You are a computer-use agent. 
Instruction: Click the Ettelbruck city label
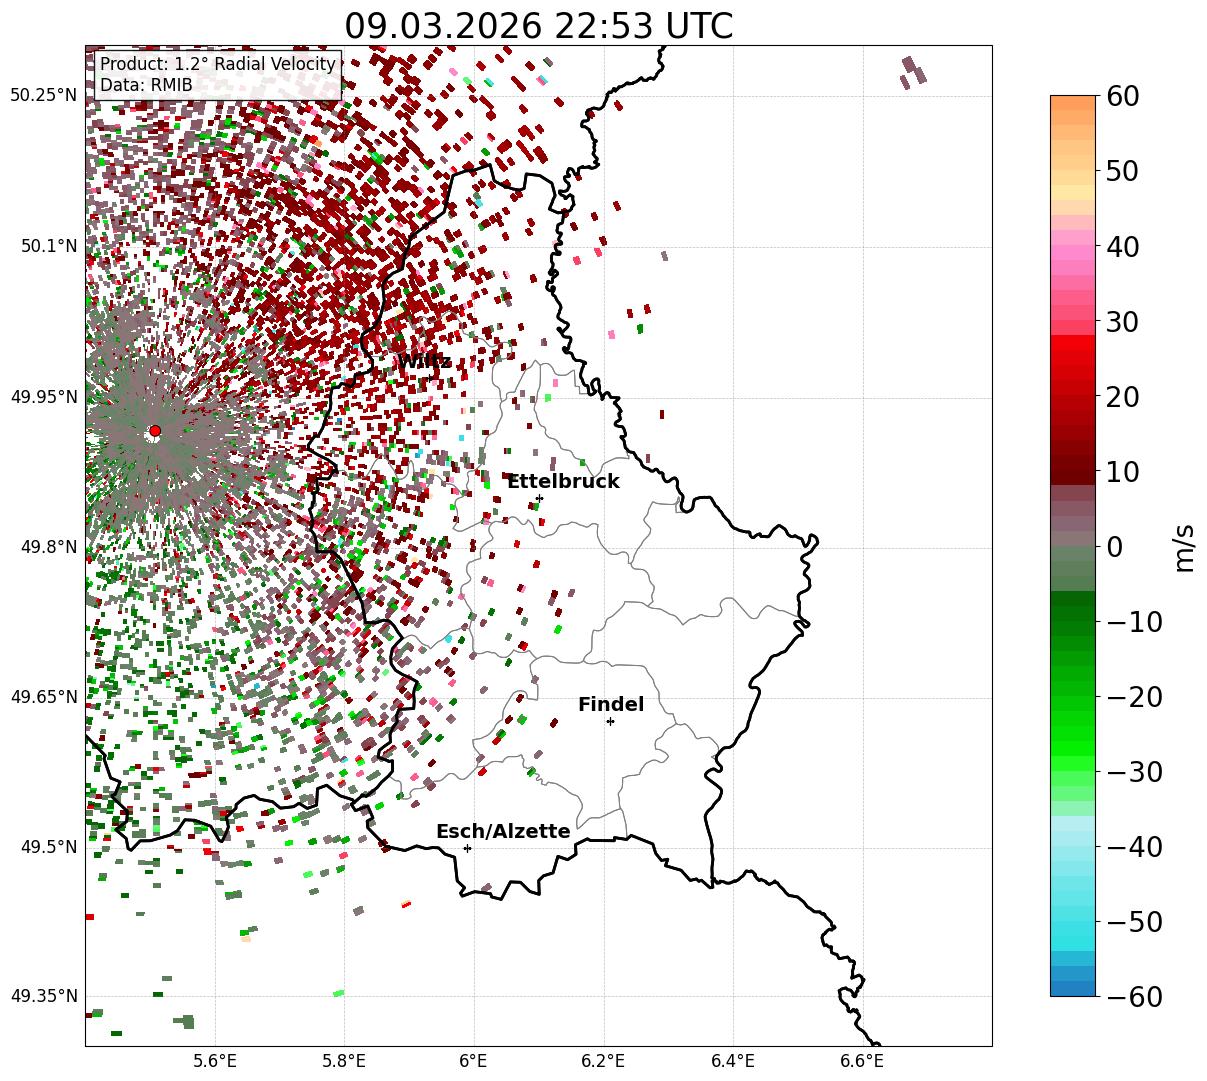point(563,481)
